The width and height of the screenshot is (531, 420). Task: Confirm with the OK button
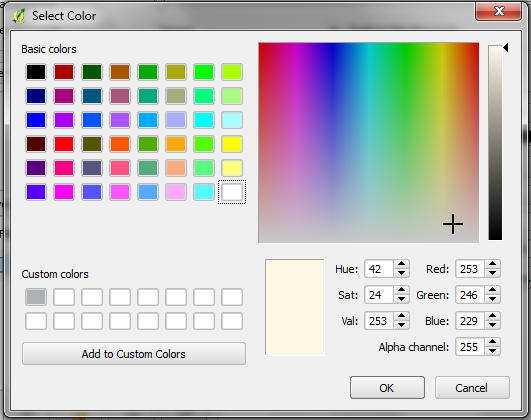click(x=387, y=387)
